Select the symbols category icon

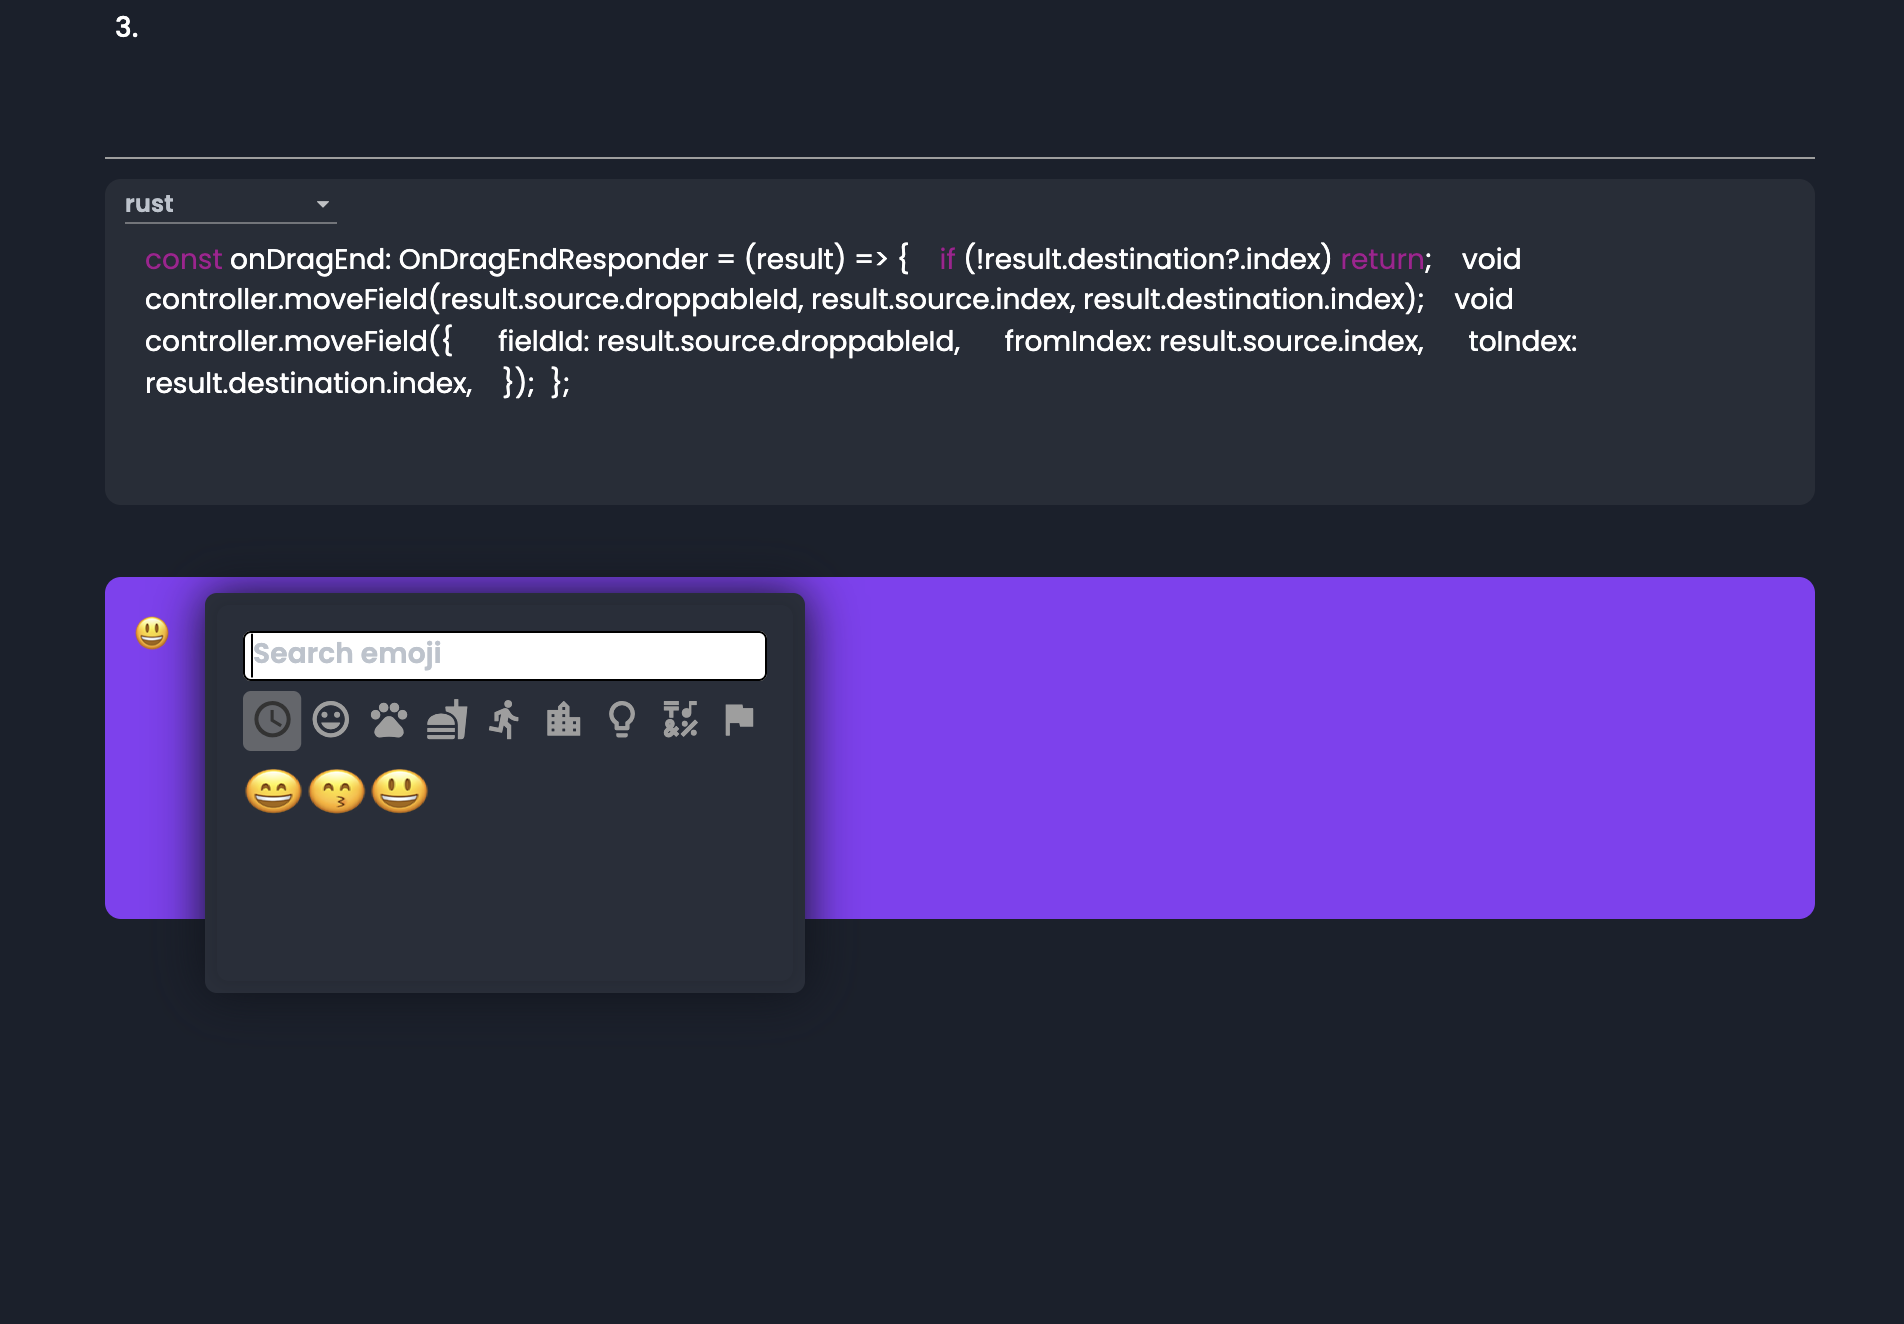(680, 720)
